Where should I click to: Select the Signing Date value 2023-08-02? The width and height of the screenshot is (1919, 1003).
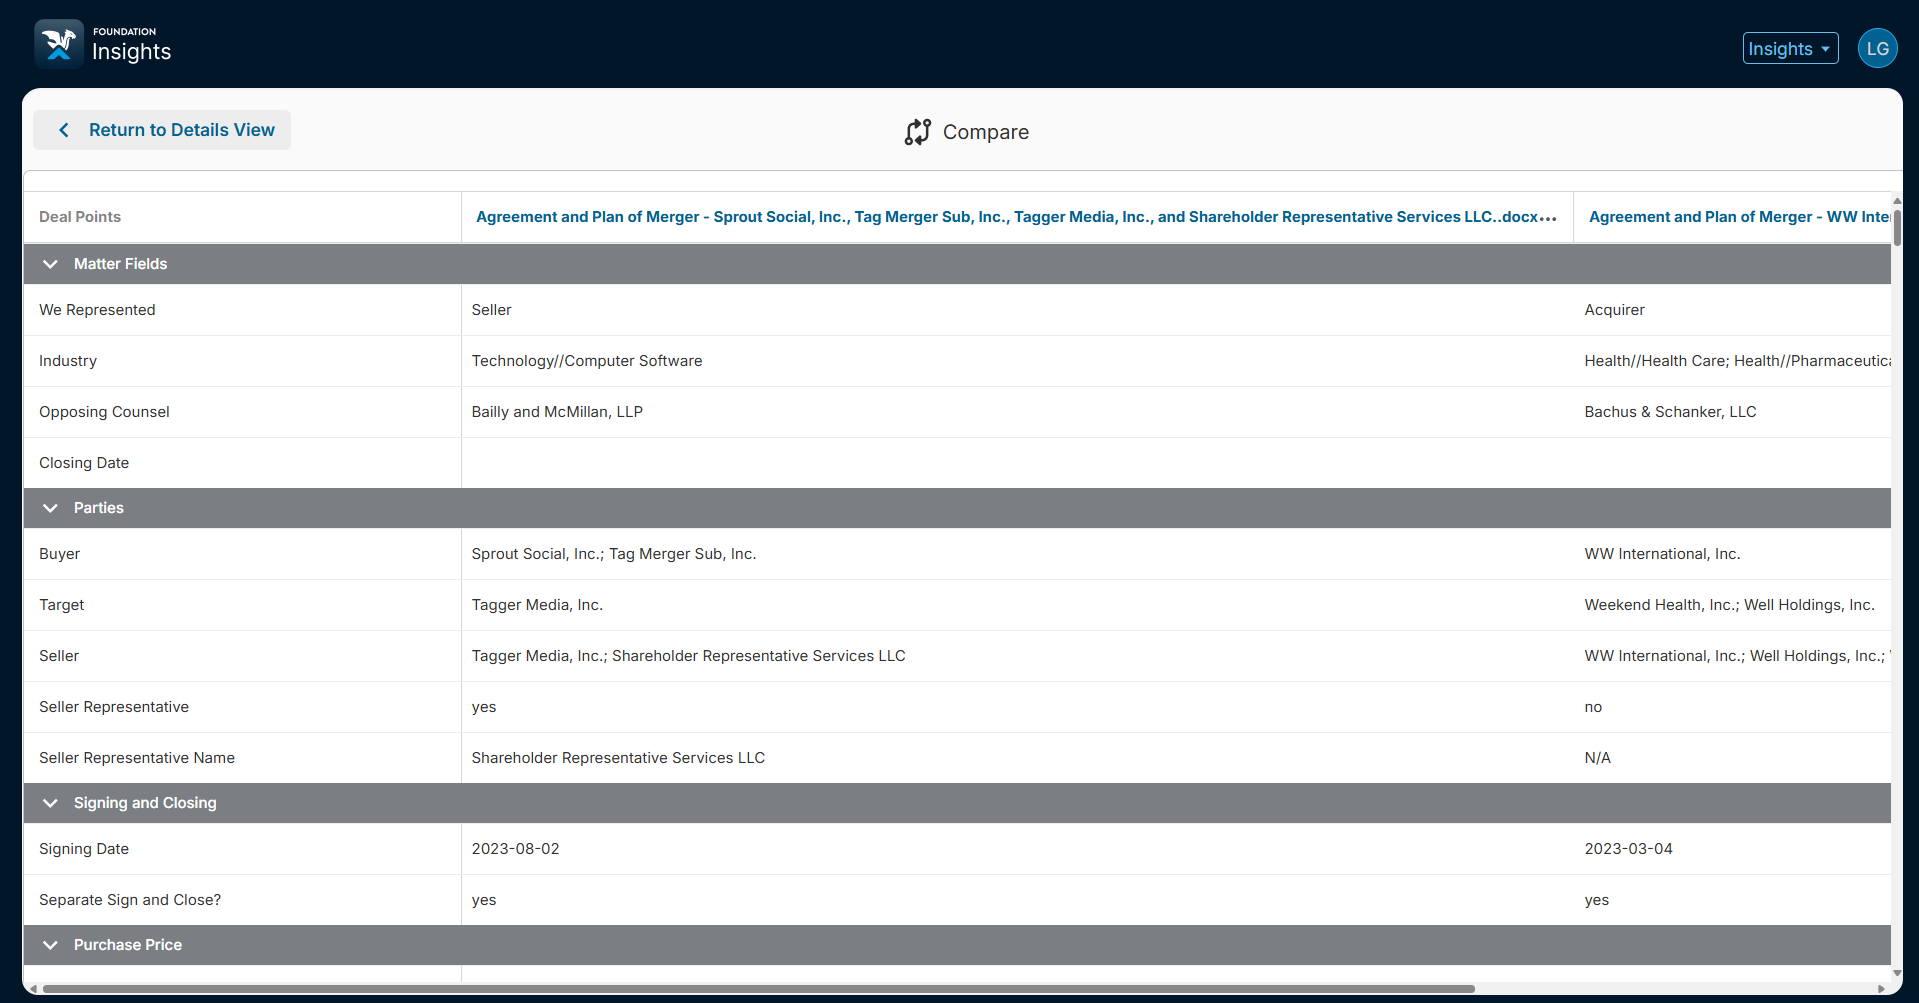click(515, 849)
